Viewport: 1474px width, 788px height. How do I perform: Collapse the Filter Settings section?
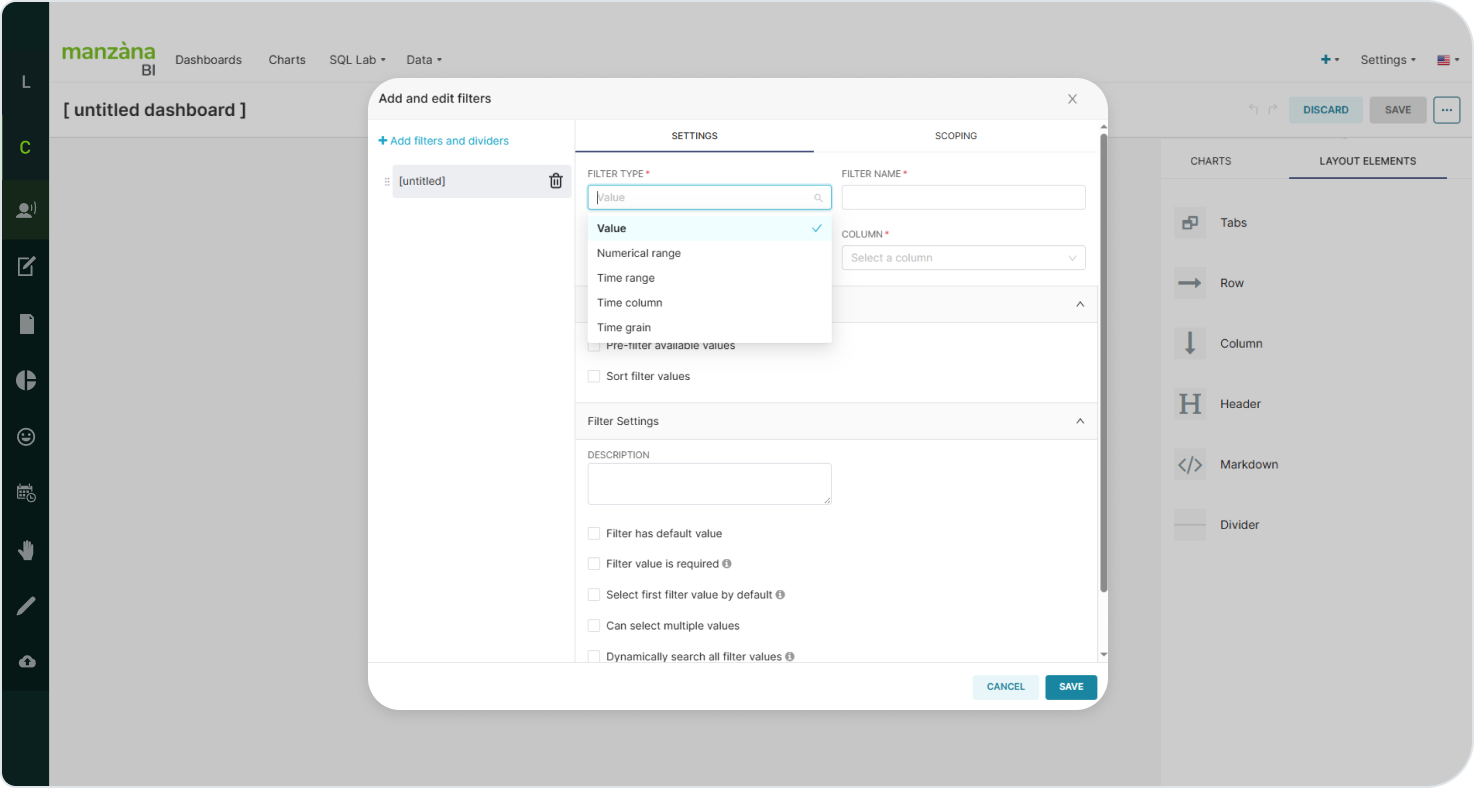point(1079,422)
